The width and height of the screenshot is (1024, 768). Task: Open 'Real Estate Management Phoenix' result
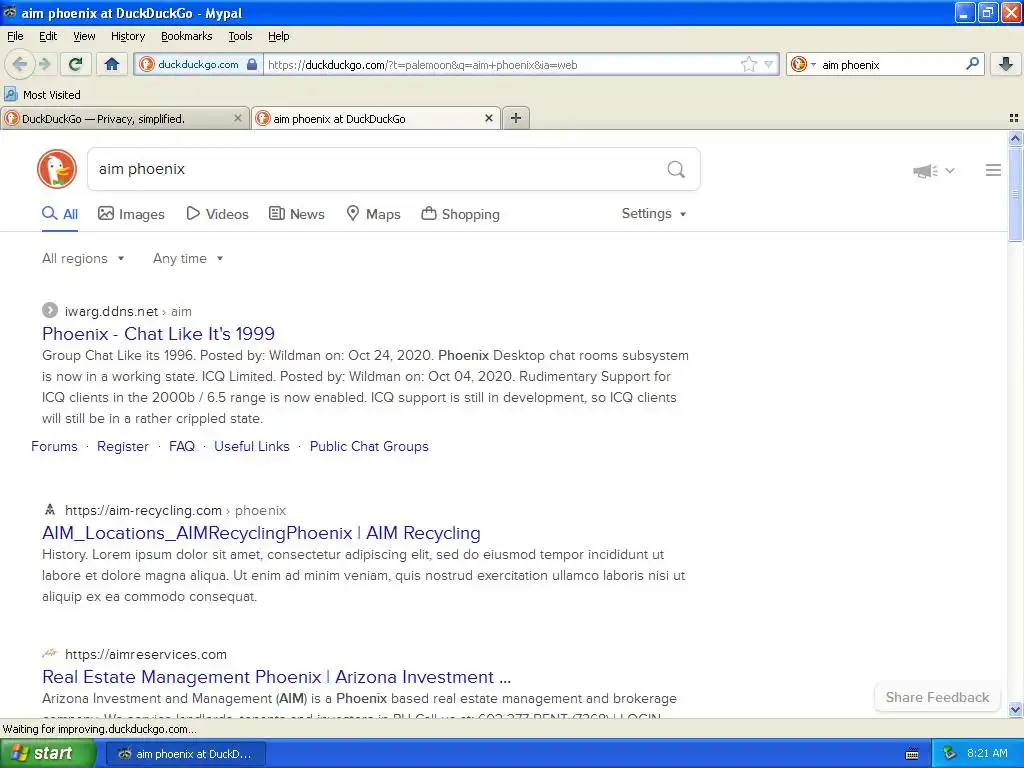[x=276, y=677]
